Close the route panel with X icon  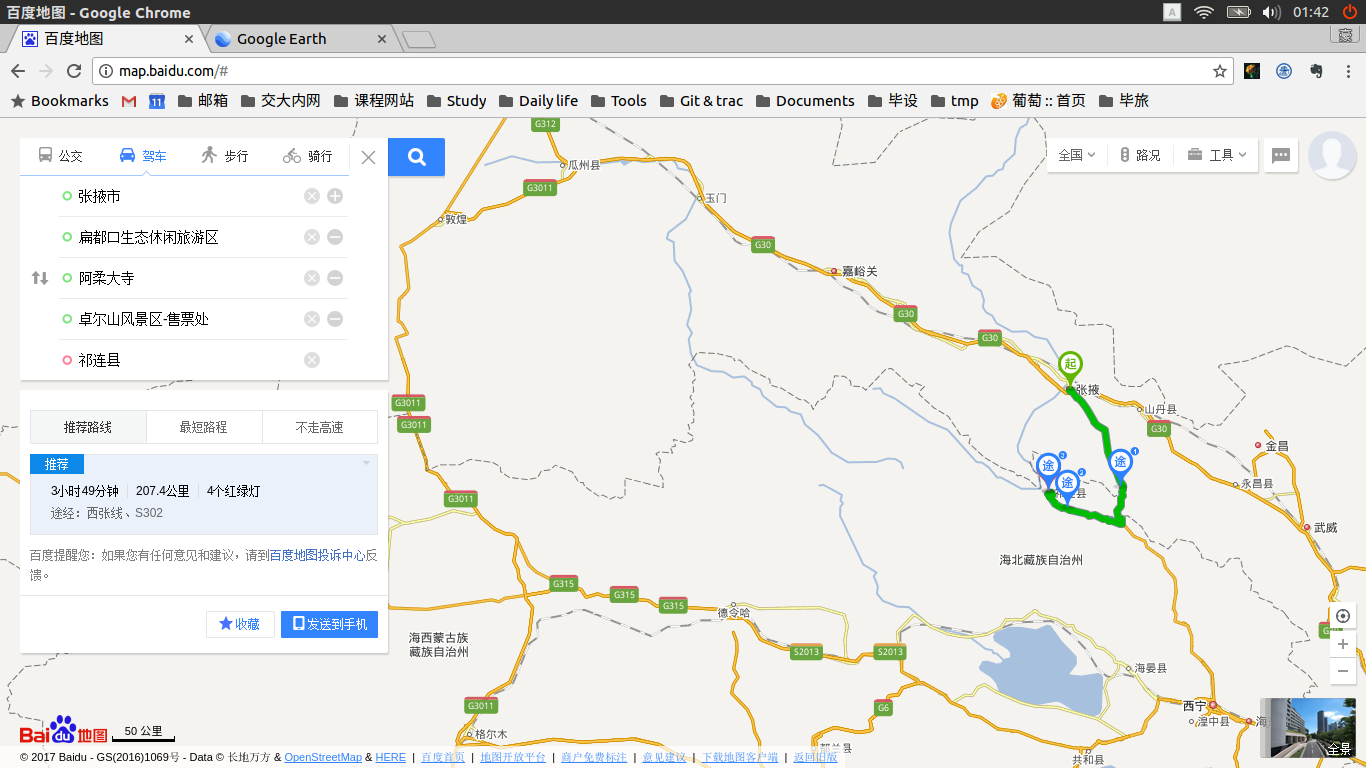(368, 157)
